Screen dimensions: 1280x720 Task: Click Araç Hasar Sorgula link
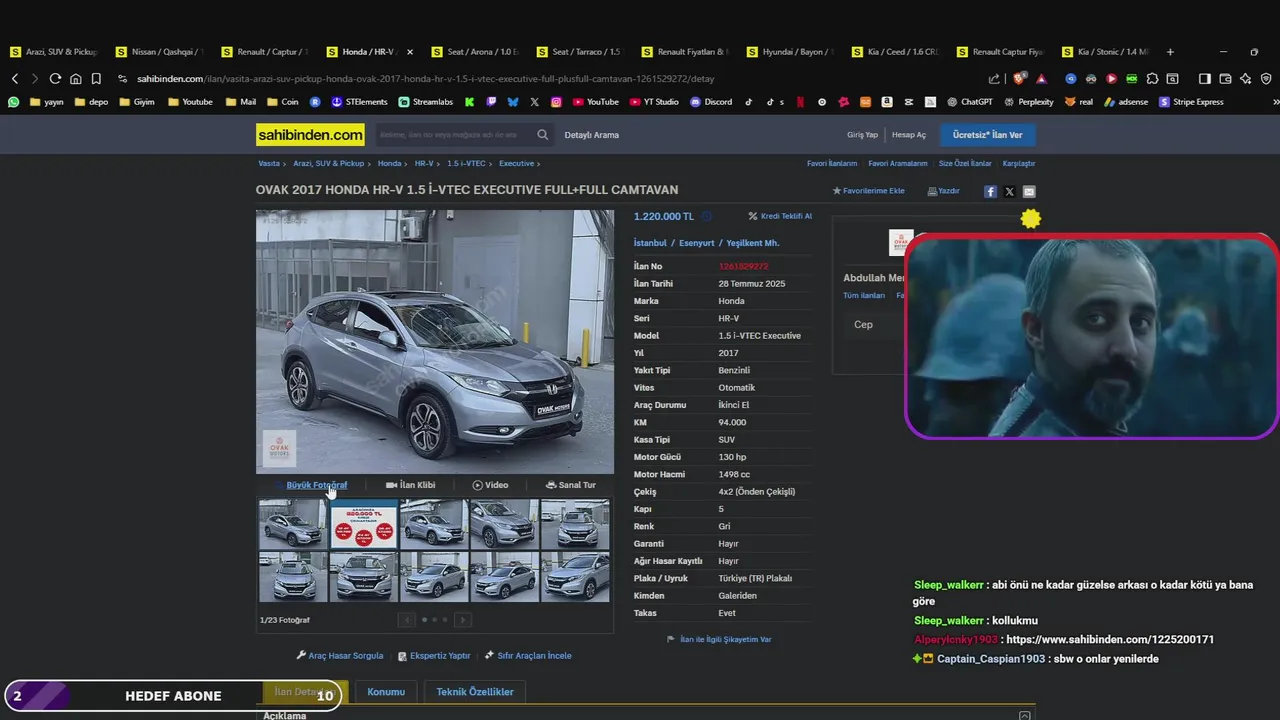click(340, 656)
